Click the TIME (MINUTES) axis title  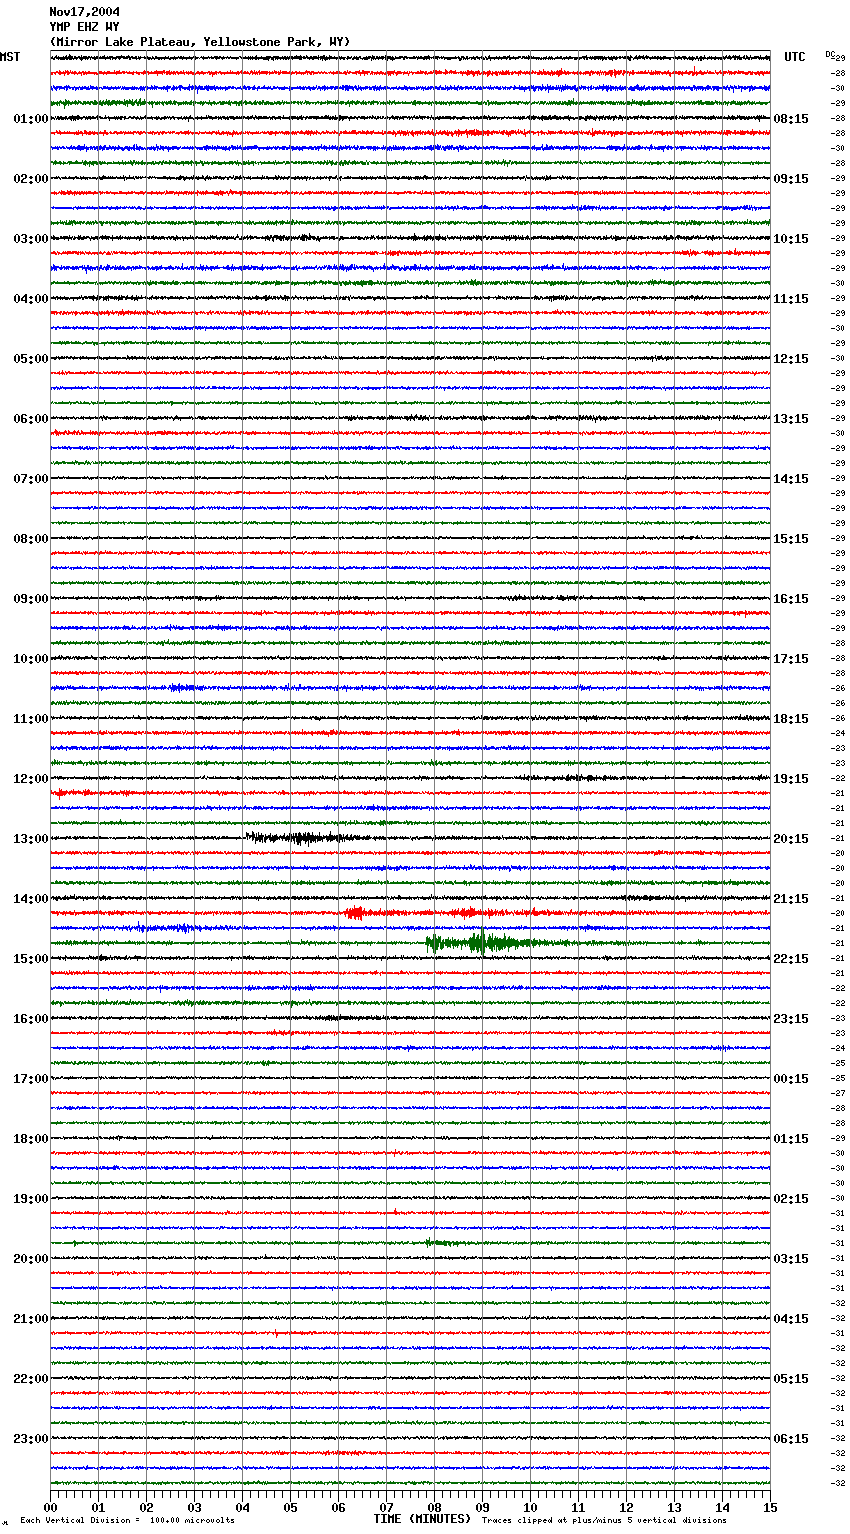422,1519
